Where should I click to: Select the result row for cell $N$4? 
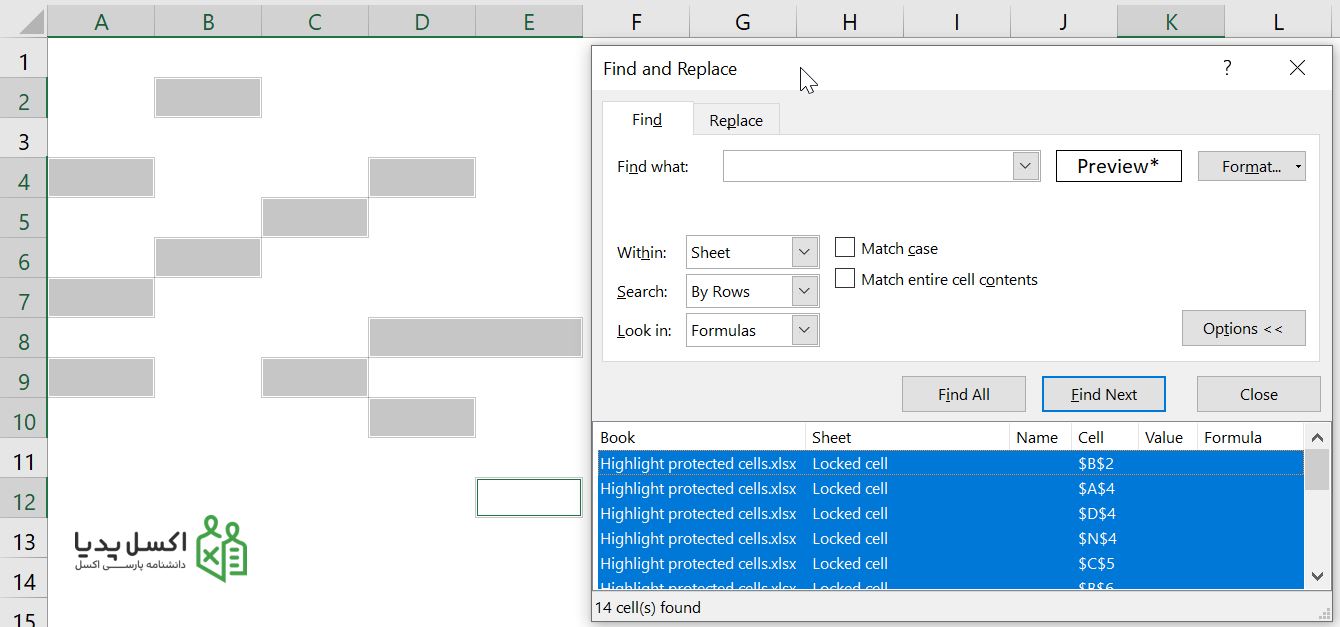pos(950,538)
